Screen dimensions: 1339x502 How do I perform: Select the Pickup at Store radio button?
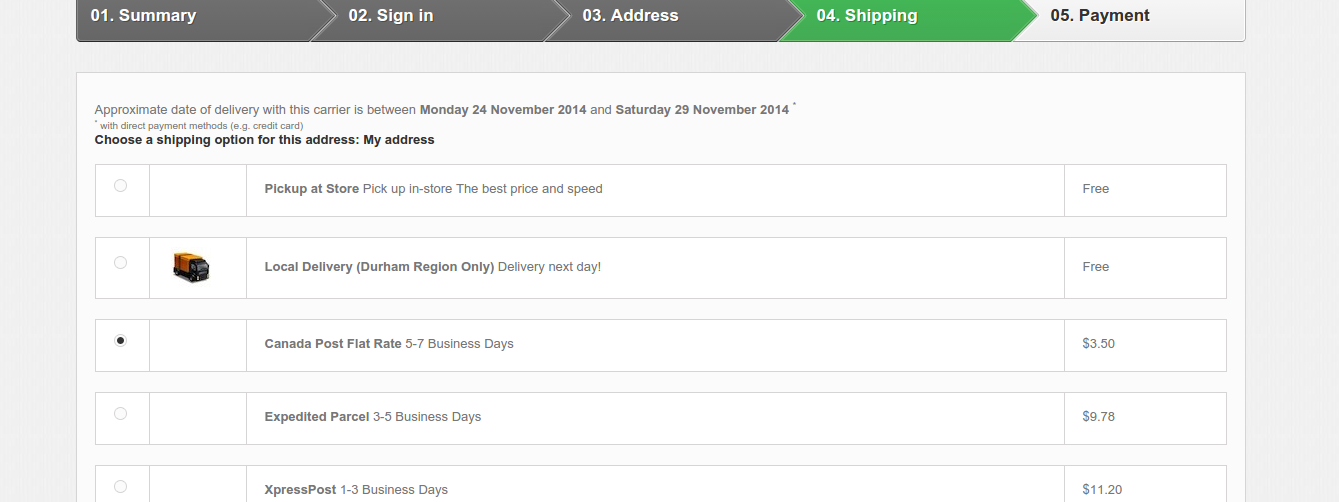coord(121,185)
